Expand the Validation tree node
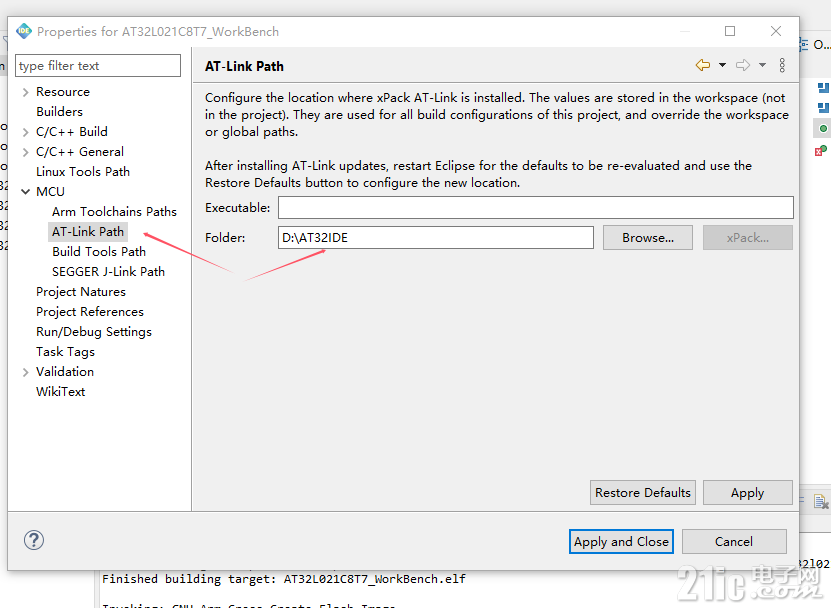The width and height of the screenshot is (831, 608). coord(25,372)
